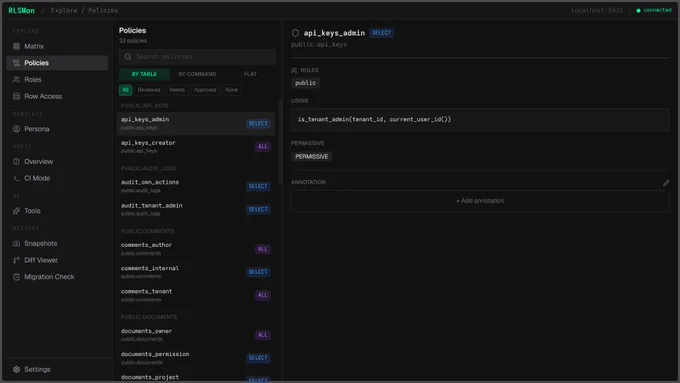Viewport: 680px width, 383px height.
Task: Open the Persona icon
Action: pyautogui.click(x=16, y=129)
